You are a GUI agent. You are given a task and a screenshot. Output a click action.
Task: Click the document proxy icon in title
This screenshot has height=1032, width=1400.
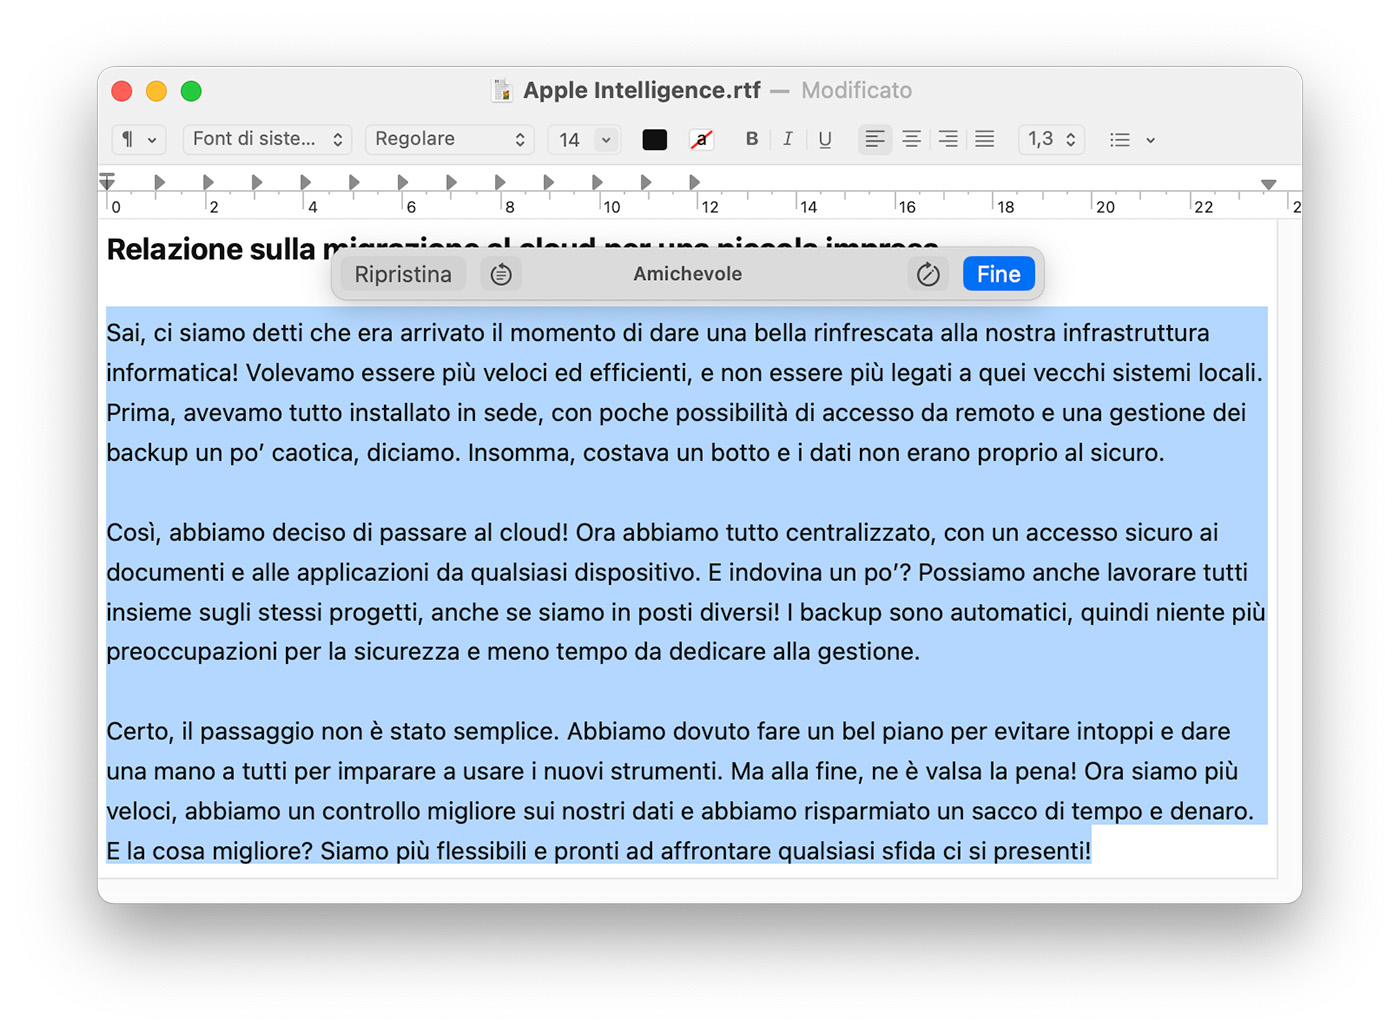point(502,91)
